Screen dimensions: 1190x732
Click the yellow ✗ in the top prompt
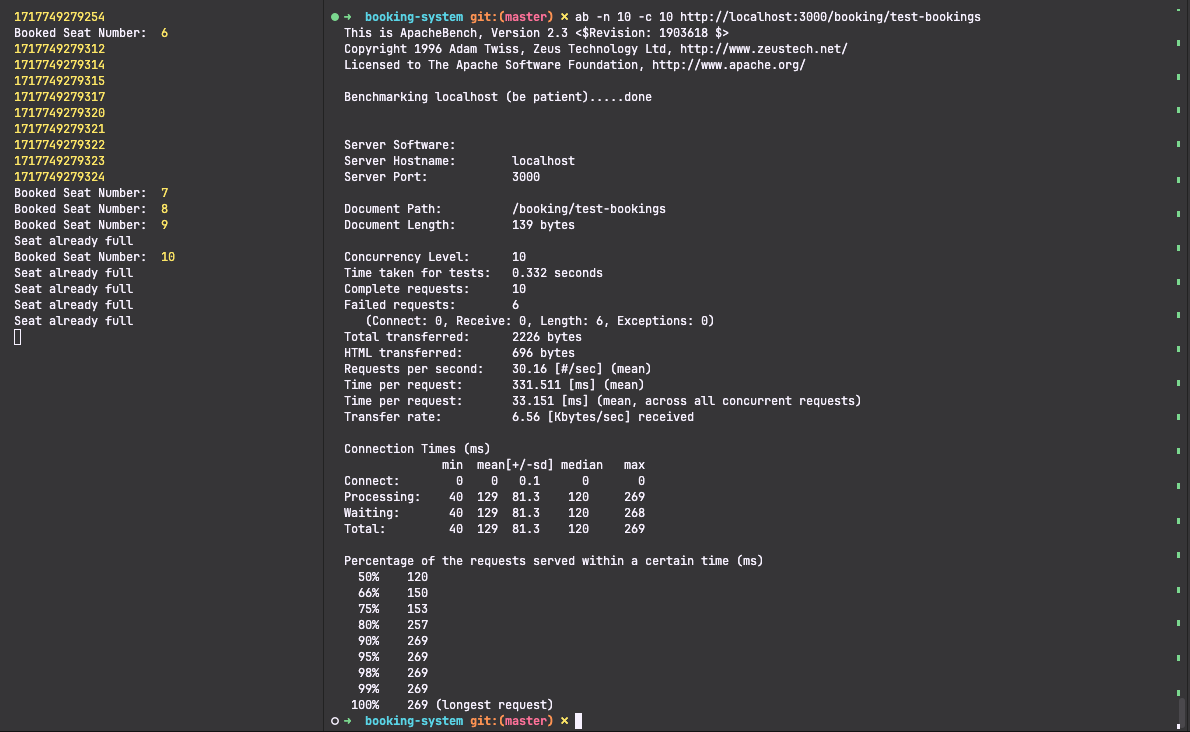click(564, 17)
